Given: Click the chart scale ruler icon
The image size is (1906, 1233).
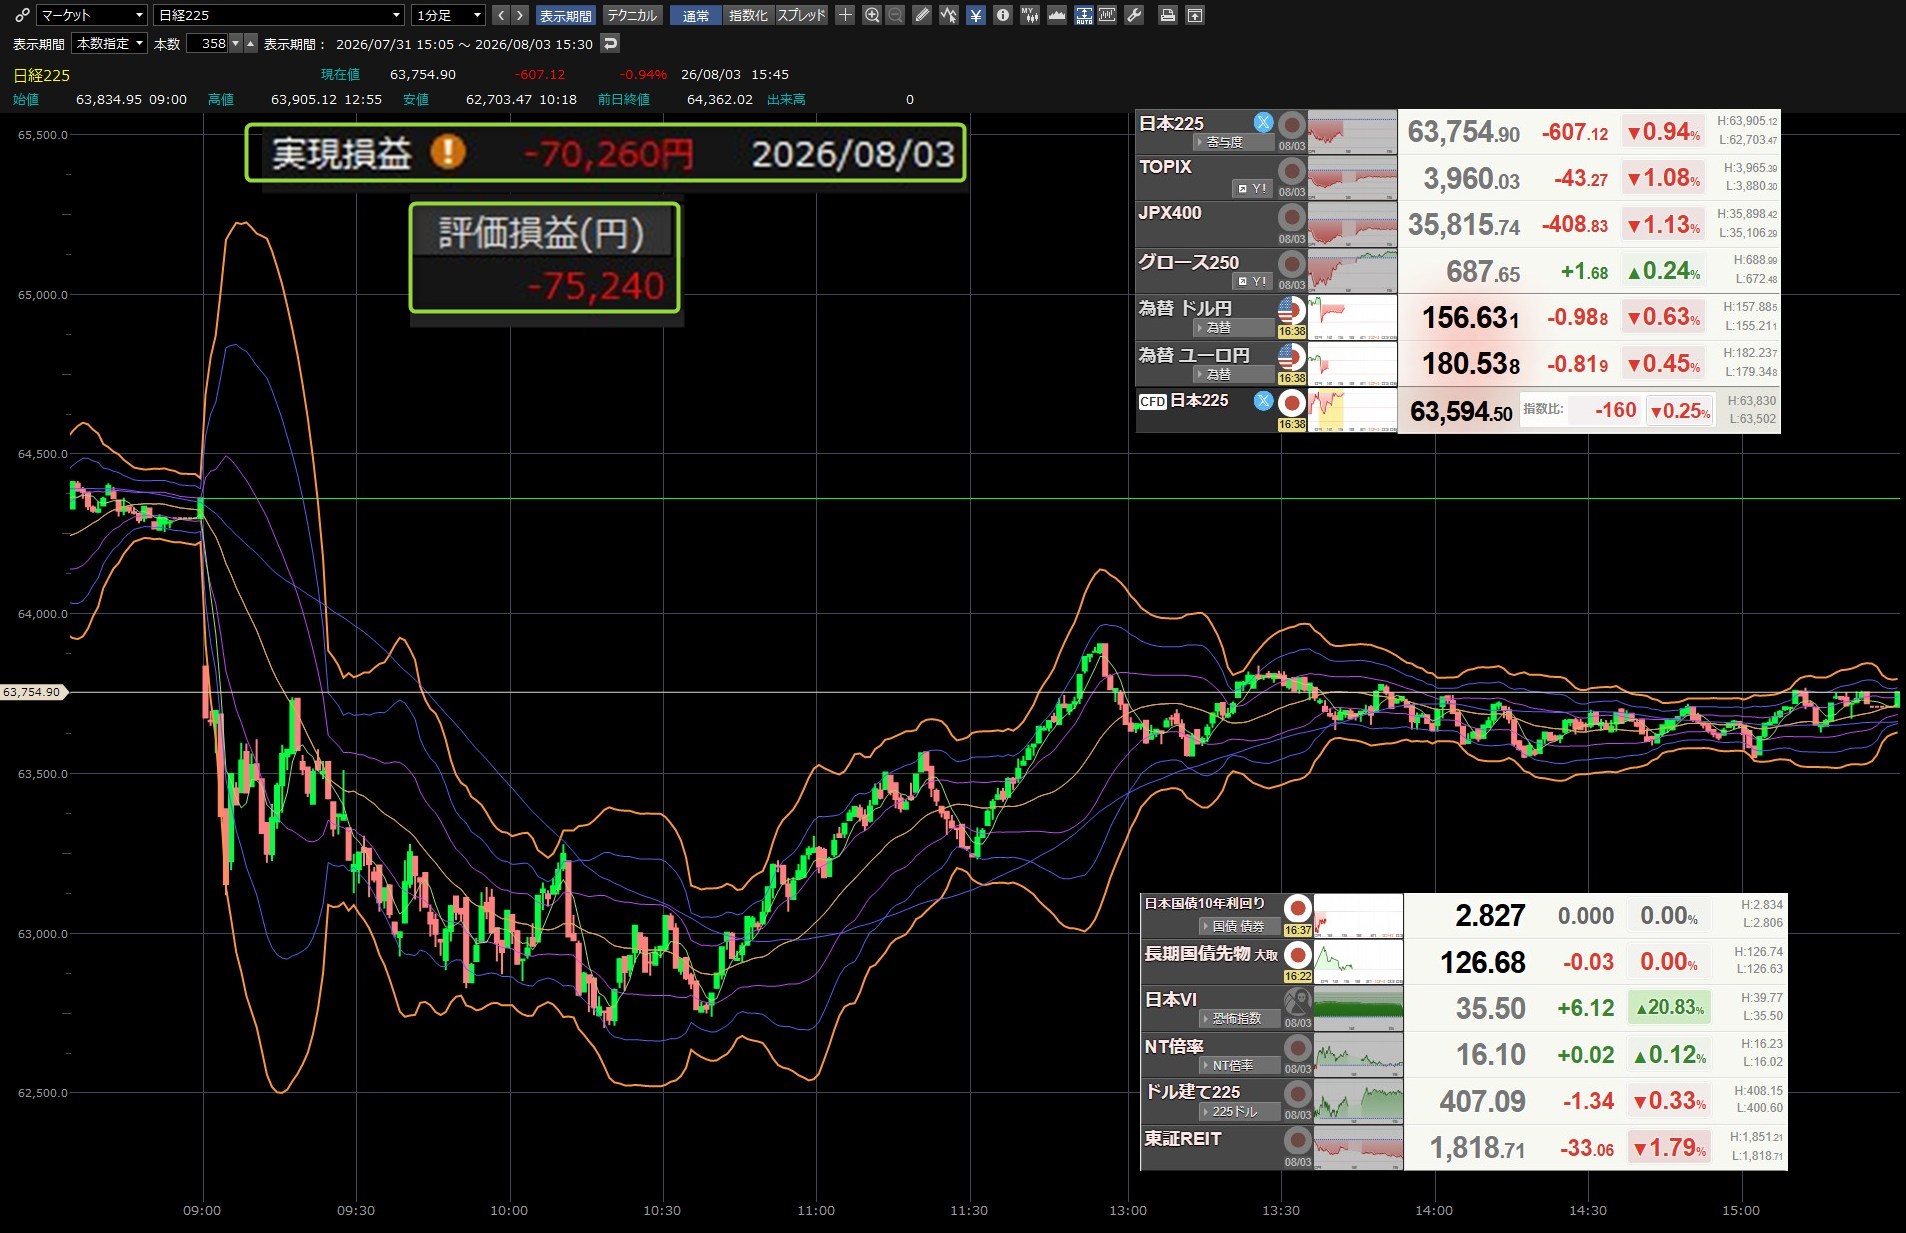Looking at the screenshot, I should [1107, 15].
